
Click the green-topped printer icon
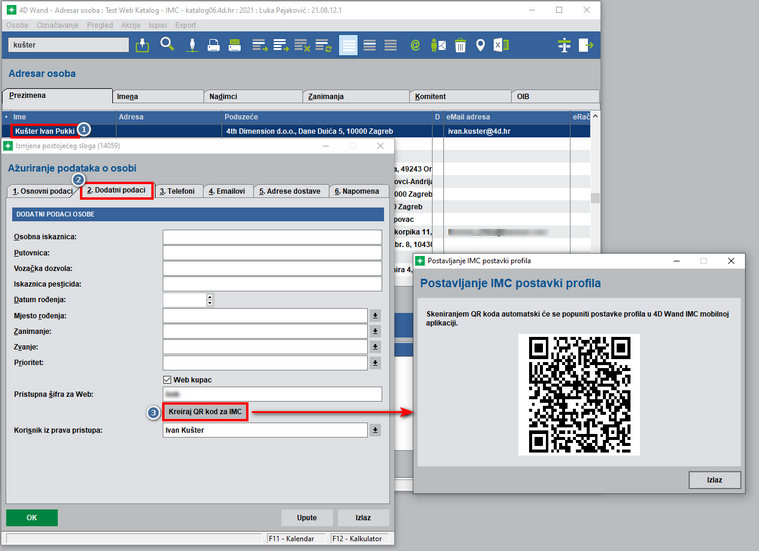click(x=235, y=46)
